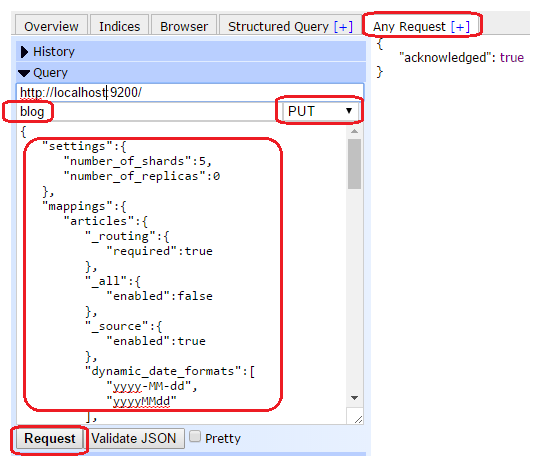
Task: Click the "enabled":false line
Action: point(159,296)
